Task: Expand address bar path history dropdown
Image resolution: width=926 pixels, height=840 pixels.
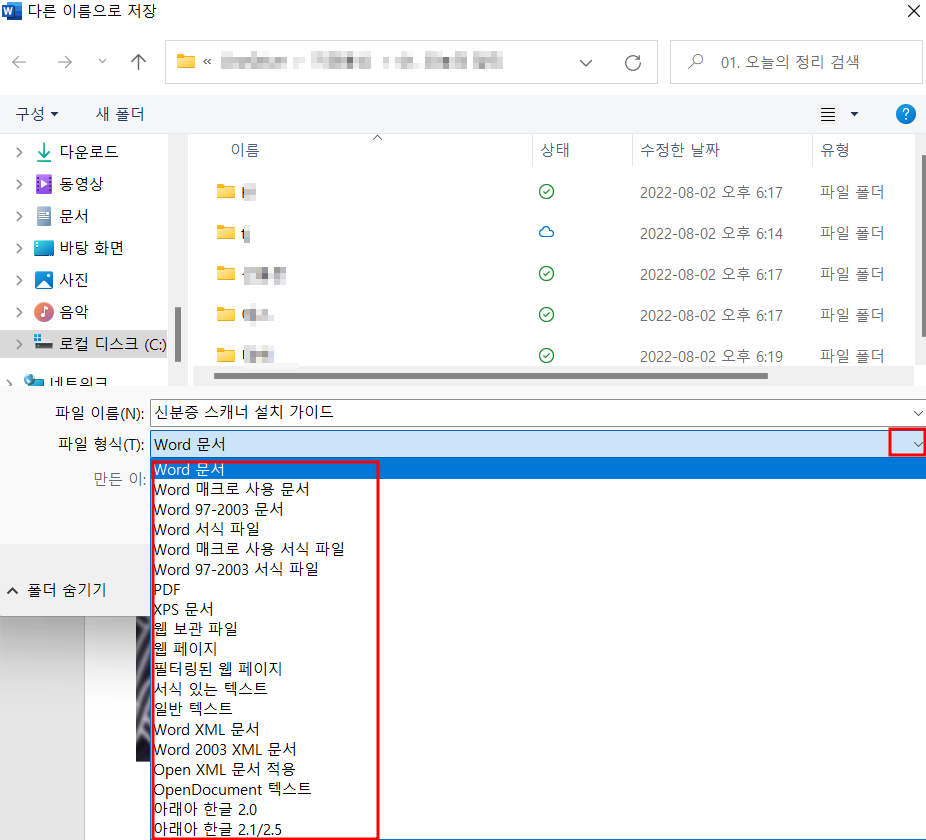Action: tap(585, 63)
